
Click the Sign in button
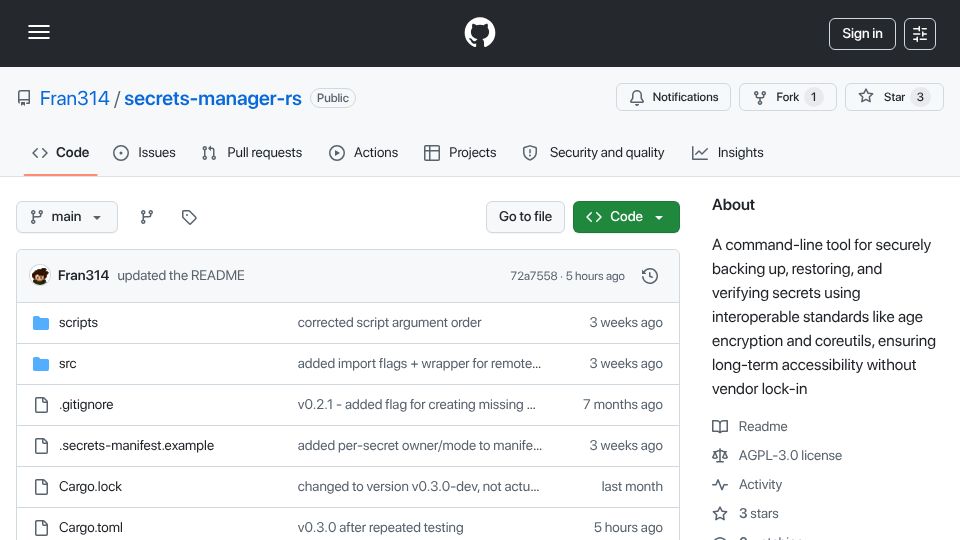(862, 34)
